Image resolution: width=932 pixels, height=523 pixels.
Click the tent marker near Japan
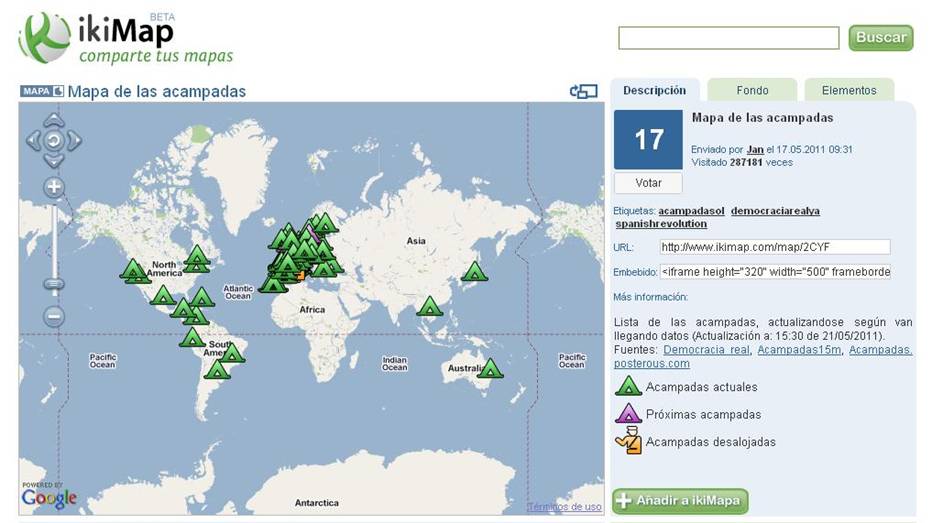coord(474,272)
